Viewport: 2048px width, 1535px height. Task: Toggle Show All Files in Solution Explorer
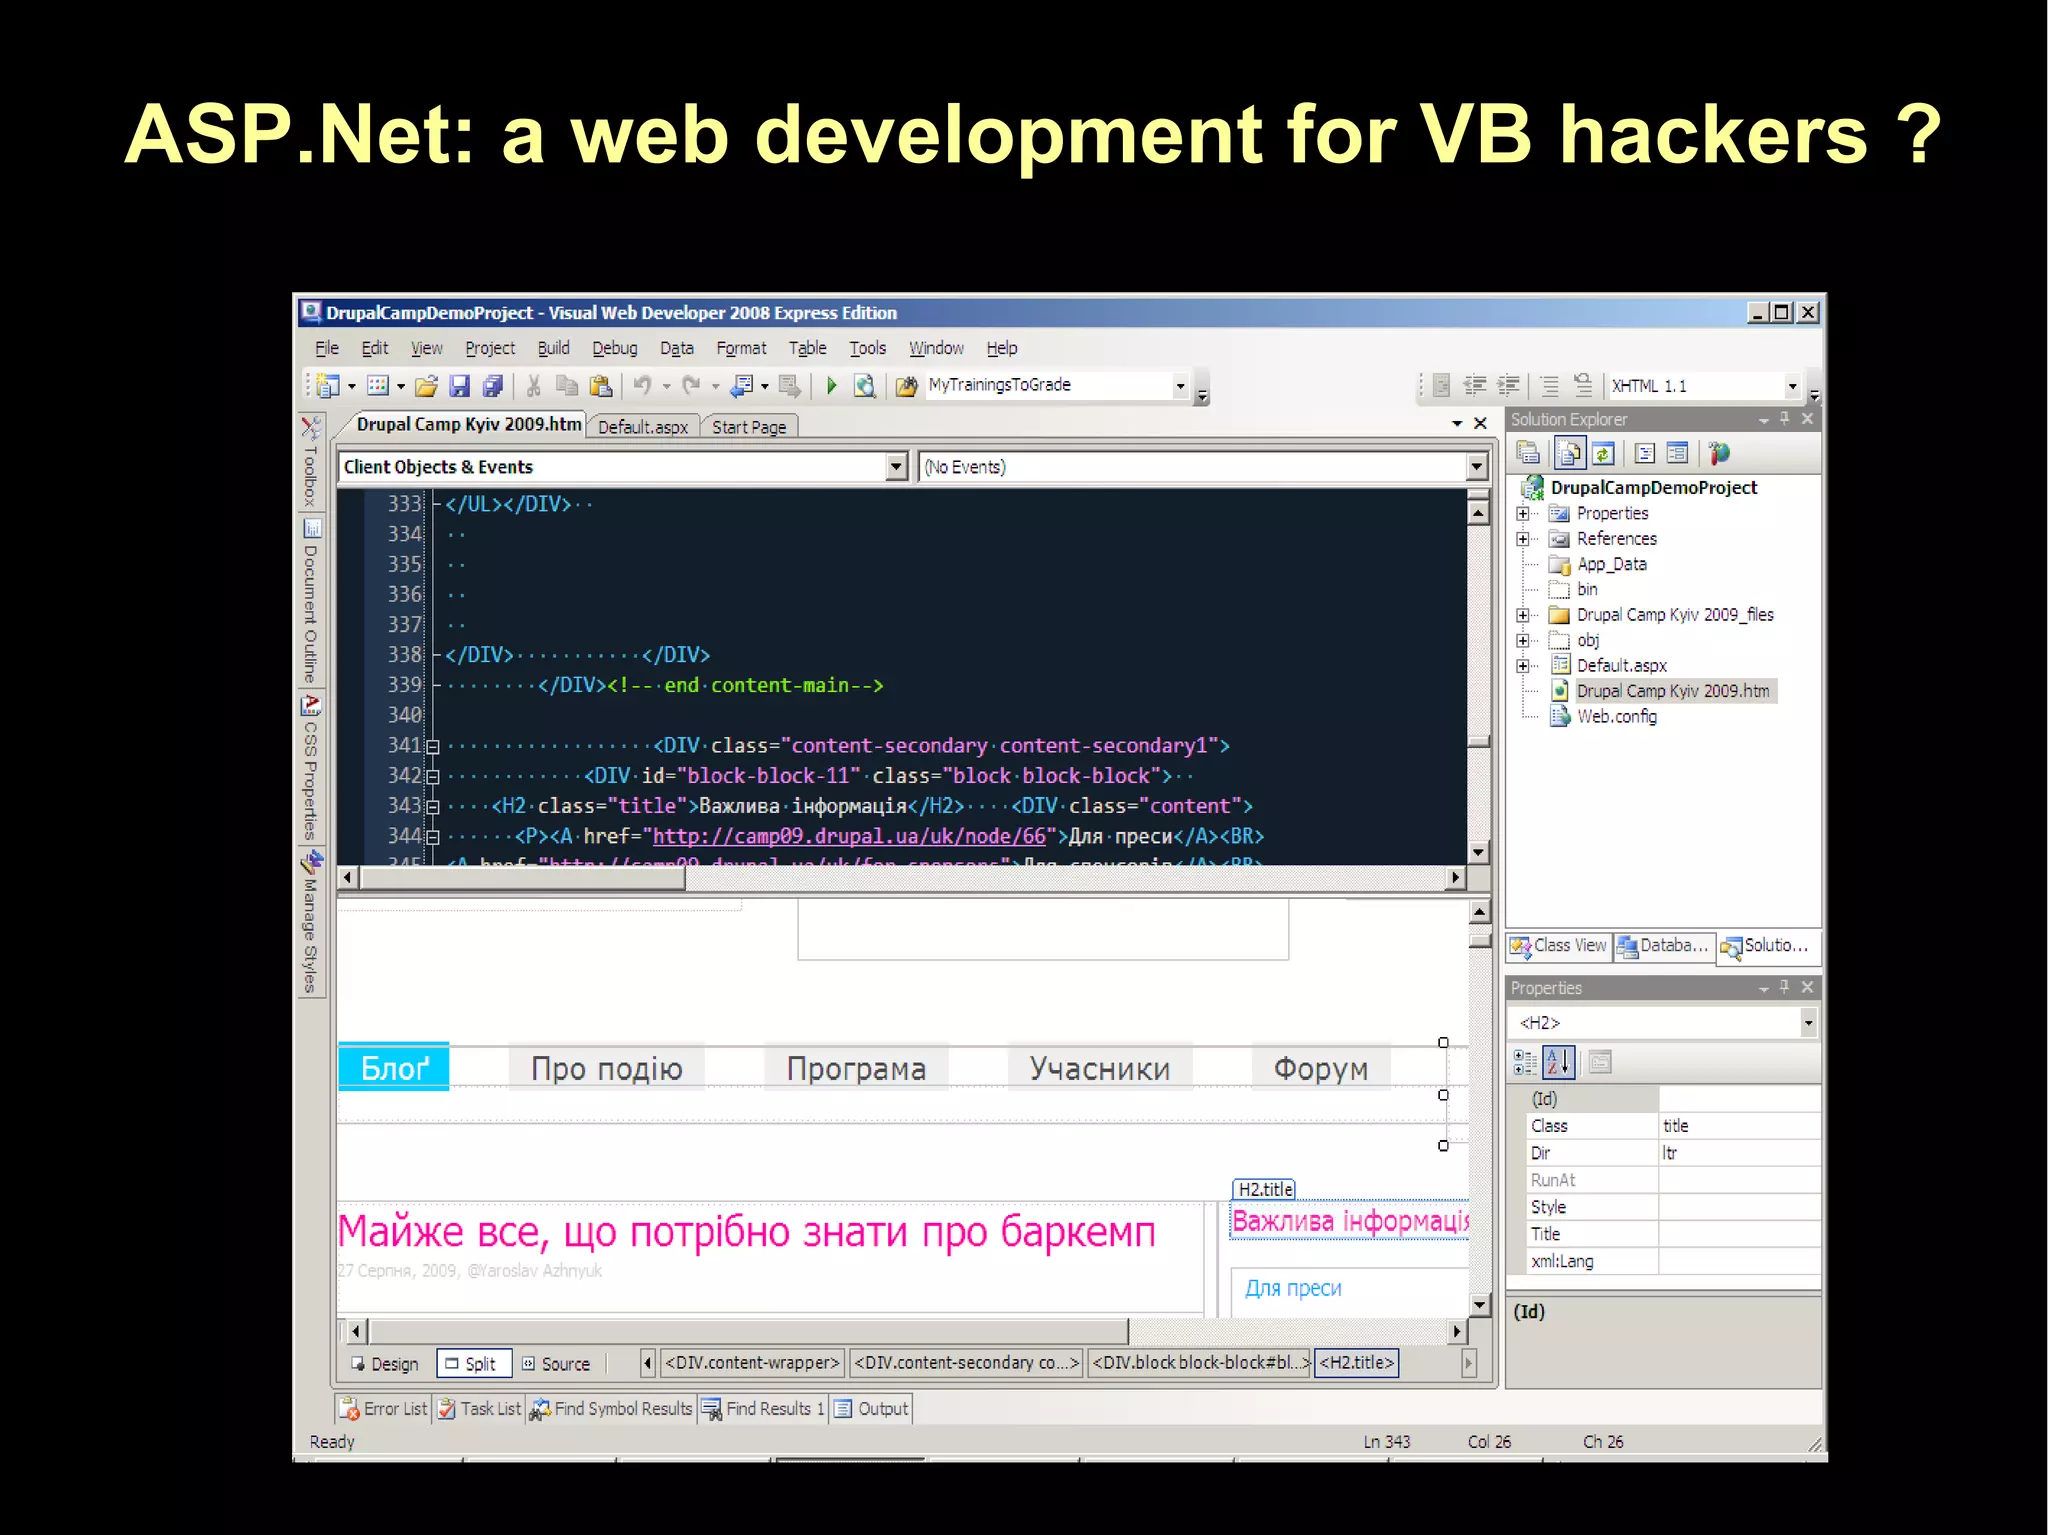[1569, 454]
